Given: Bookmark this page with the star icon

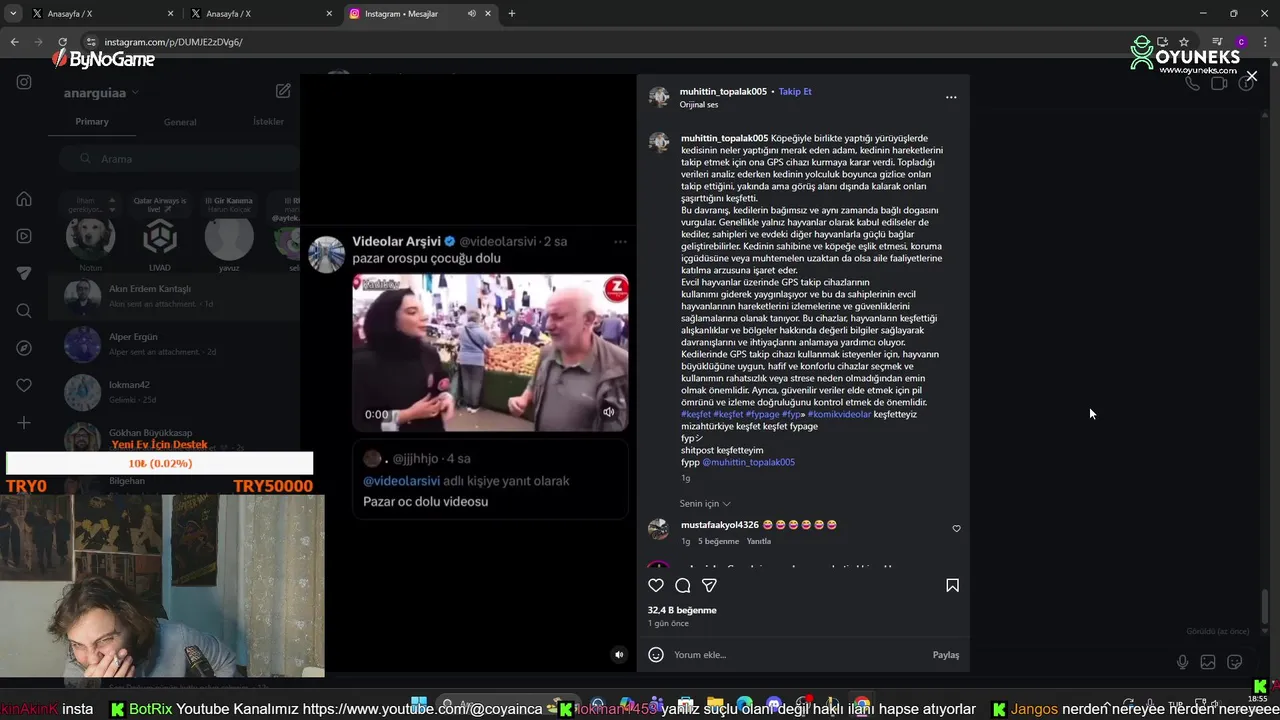Looking at the screenshot, I should (x=1184, y=42).
